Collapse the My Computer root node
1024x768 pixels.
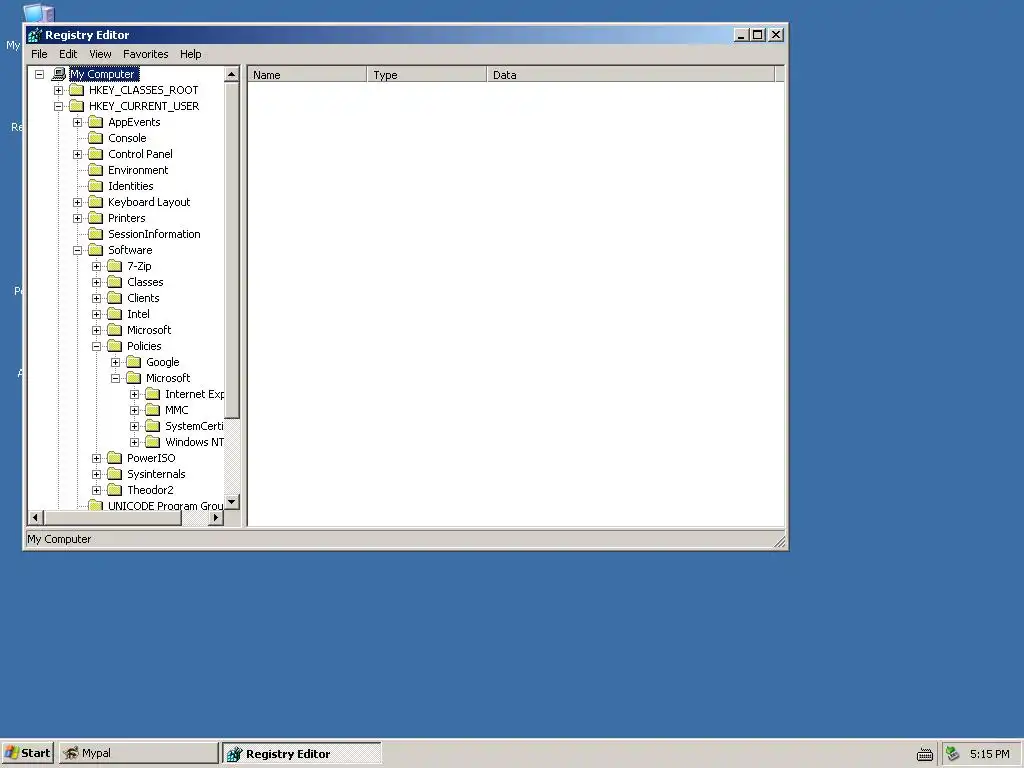[x=40, y=74]
